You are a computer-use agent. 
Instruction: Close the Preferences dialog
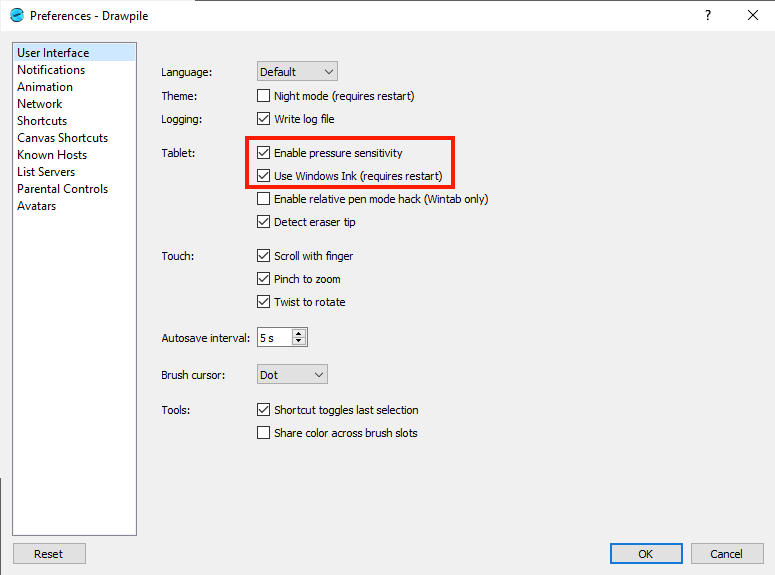coord(753,15)
